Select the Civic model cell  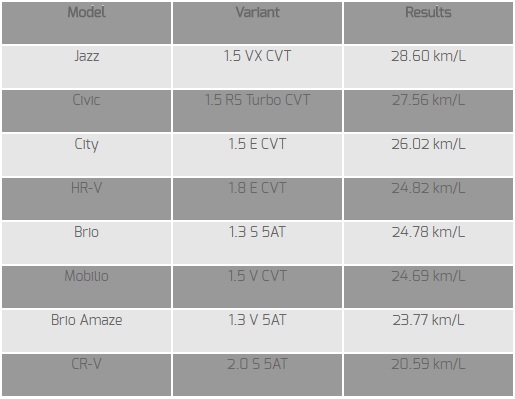pos(86,111)
